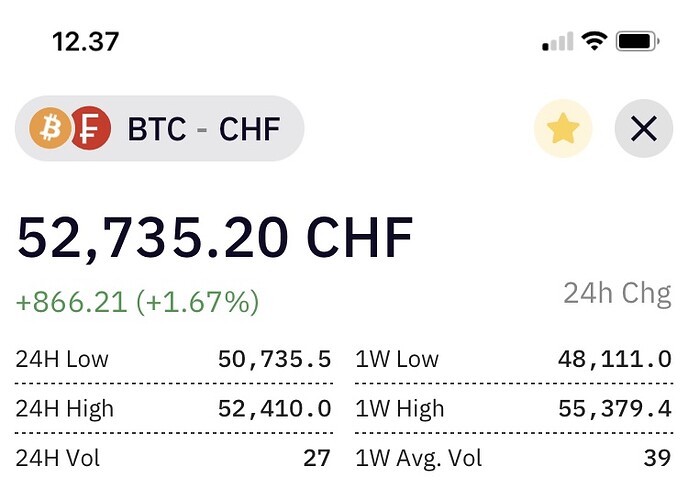
Task: Tap the 24H Vol row
Action: [x=173, y=458]
